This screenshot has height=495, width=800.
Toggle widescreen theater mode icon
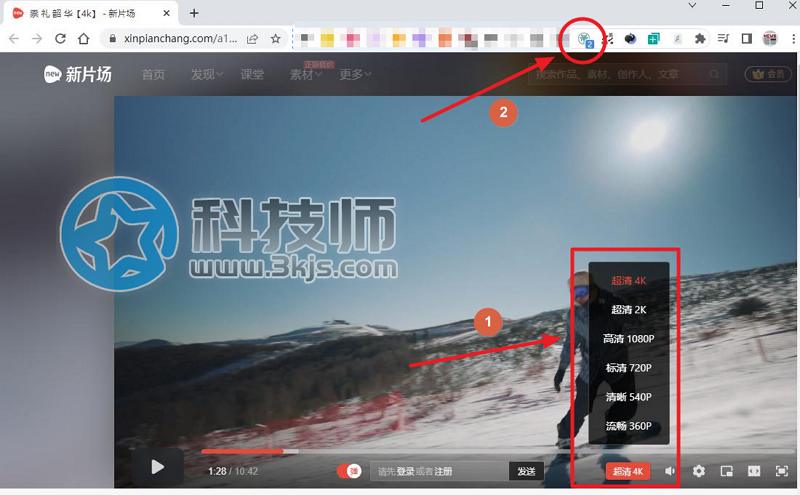(x=754, y=471)
